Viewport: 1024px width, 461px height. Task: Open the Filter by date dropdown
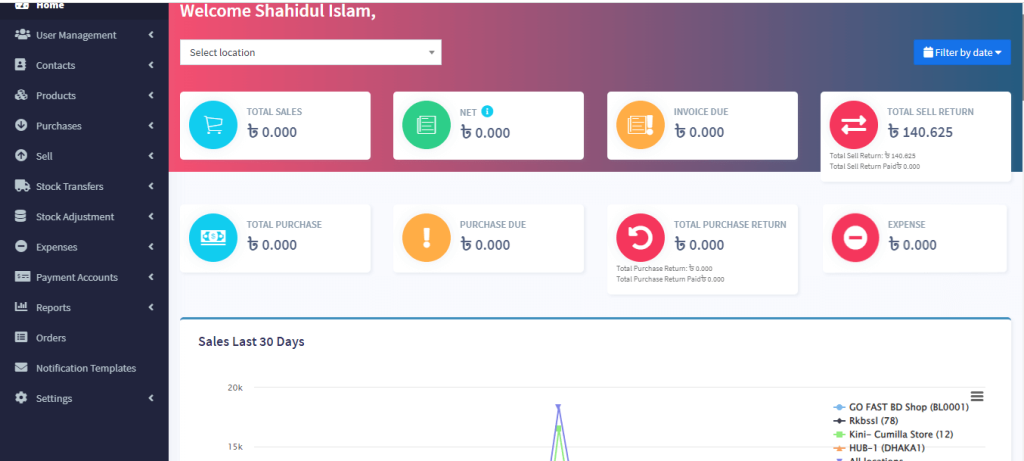click(961, 52)
